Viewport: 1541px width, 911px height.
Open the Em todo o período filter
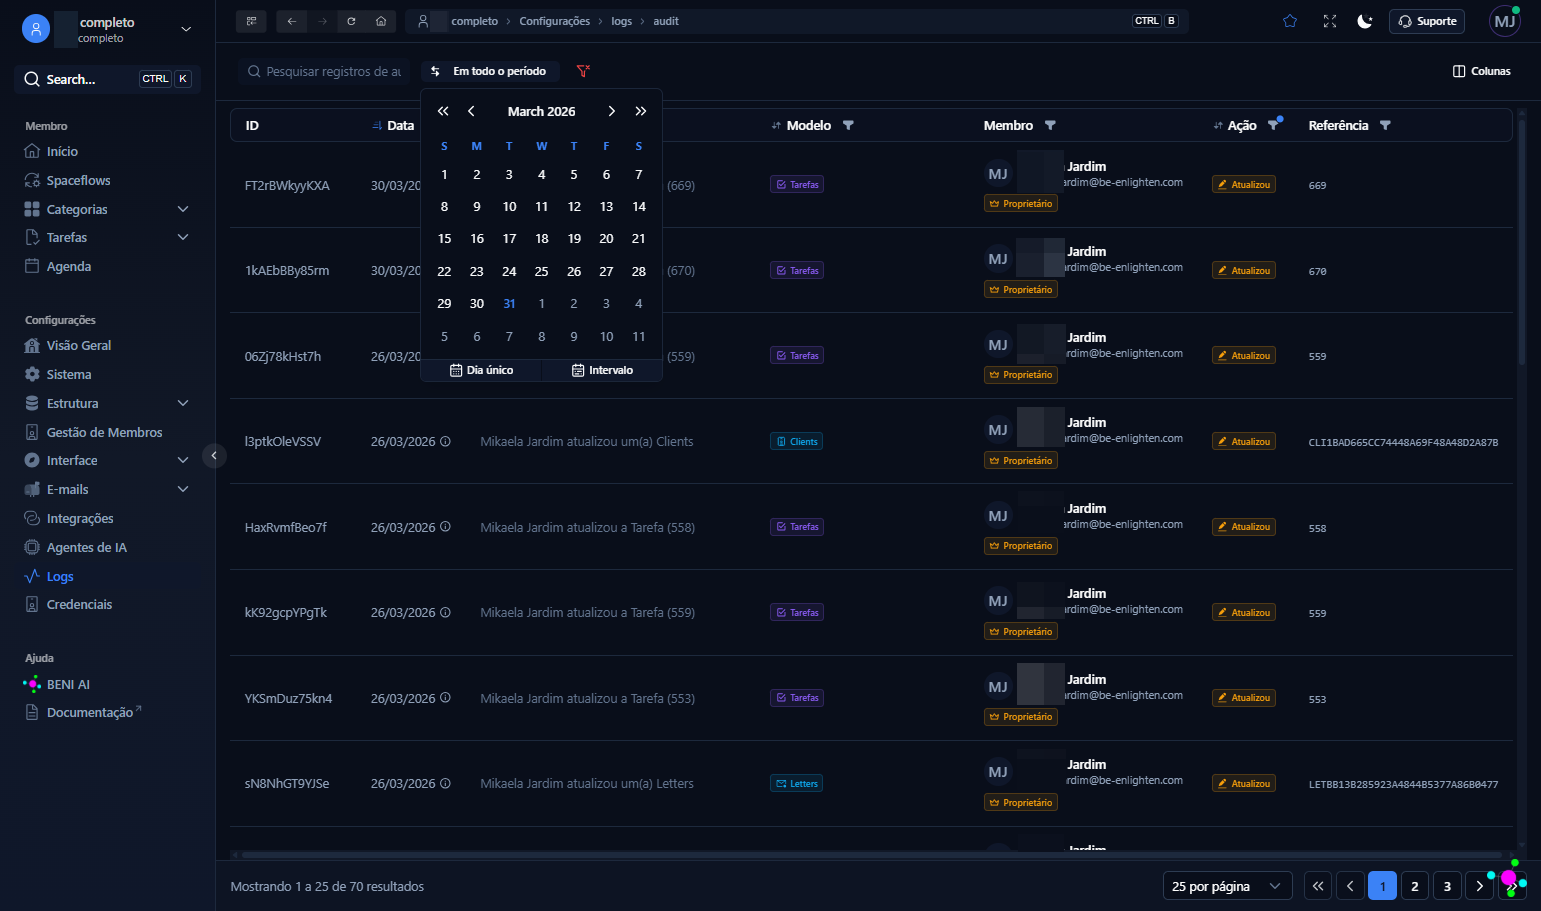[489, 71]
